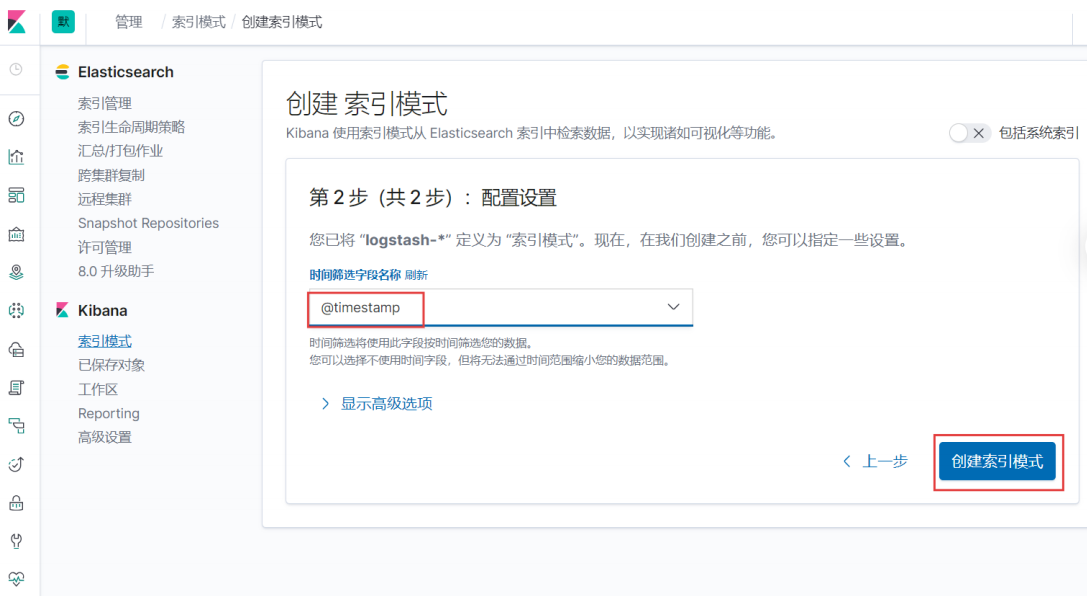Click 时间筛选字段名称 field label
Screen dimensions: 1087x596
click(x=355, y=275)
